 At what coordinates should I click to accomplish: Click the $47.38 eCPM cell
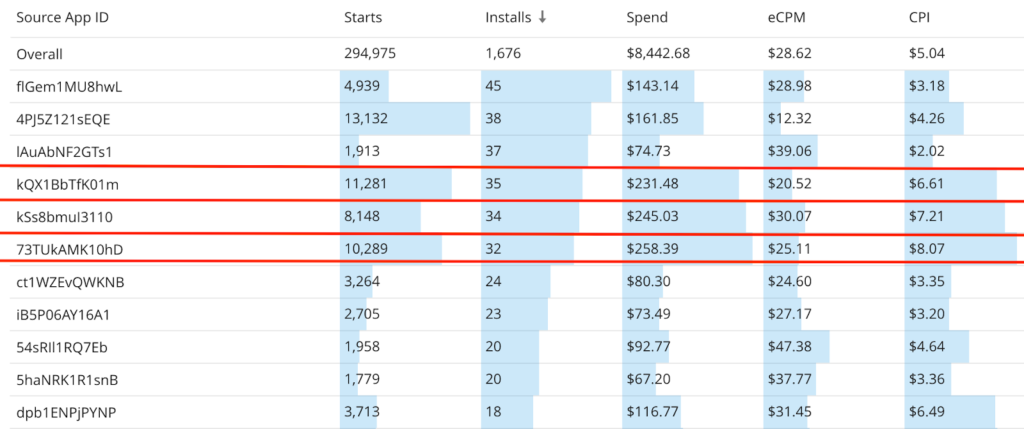coord(787,347)
